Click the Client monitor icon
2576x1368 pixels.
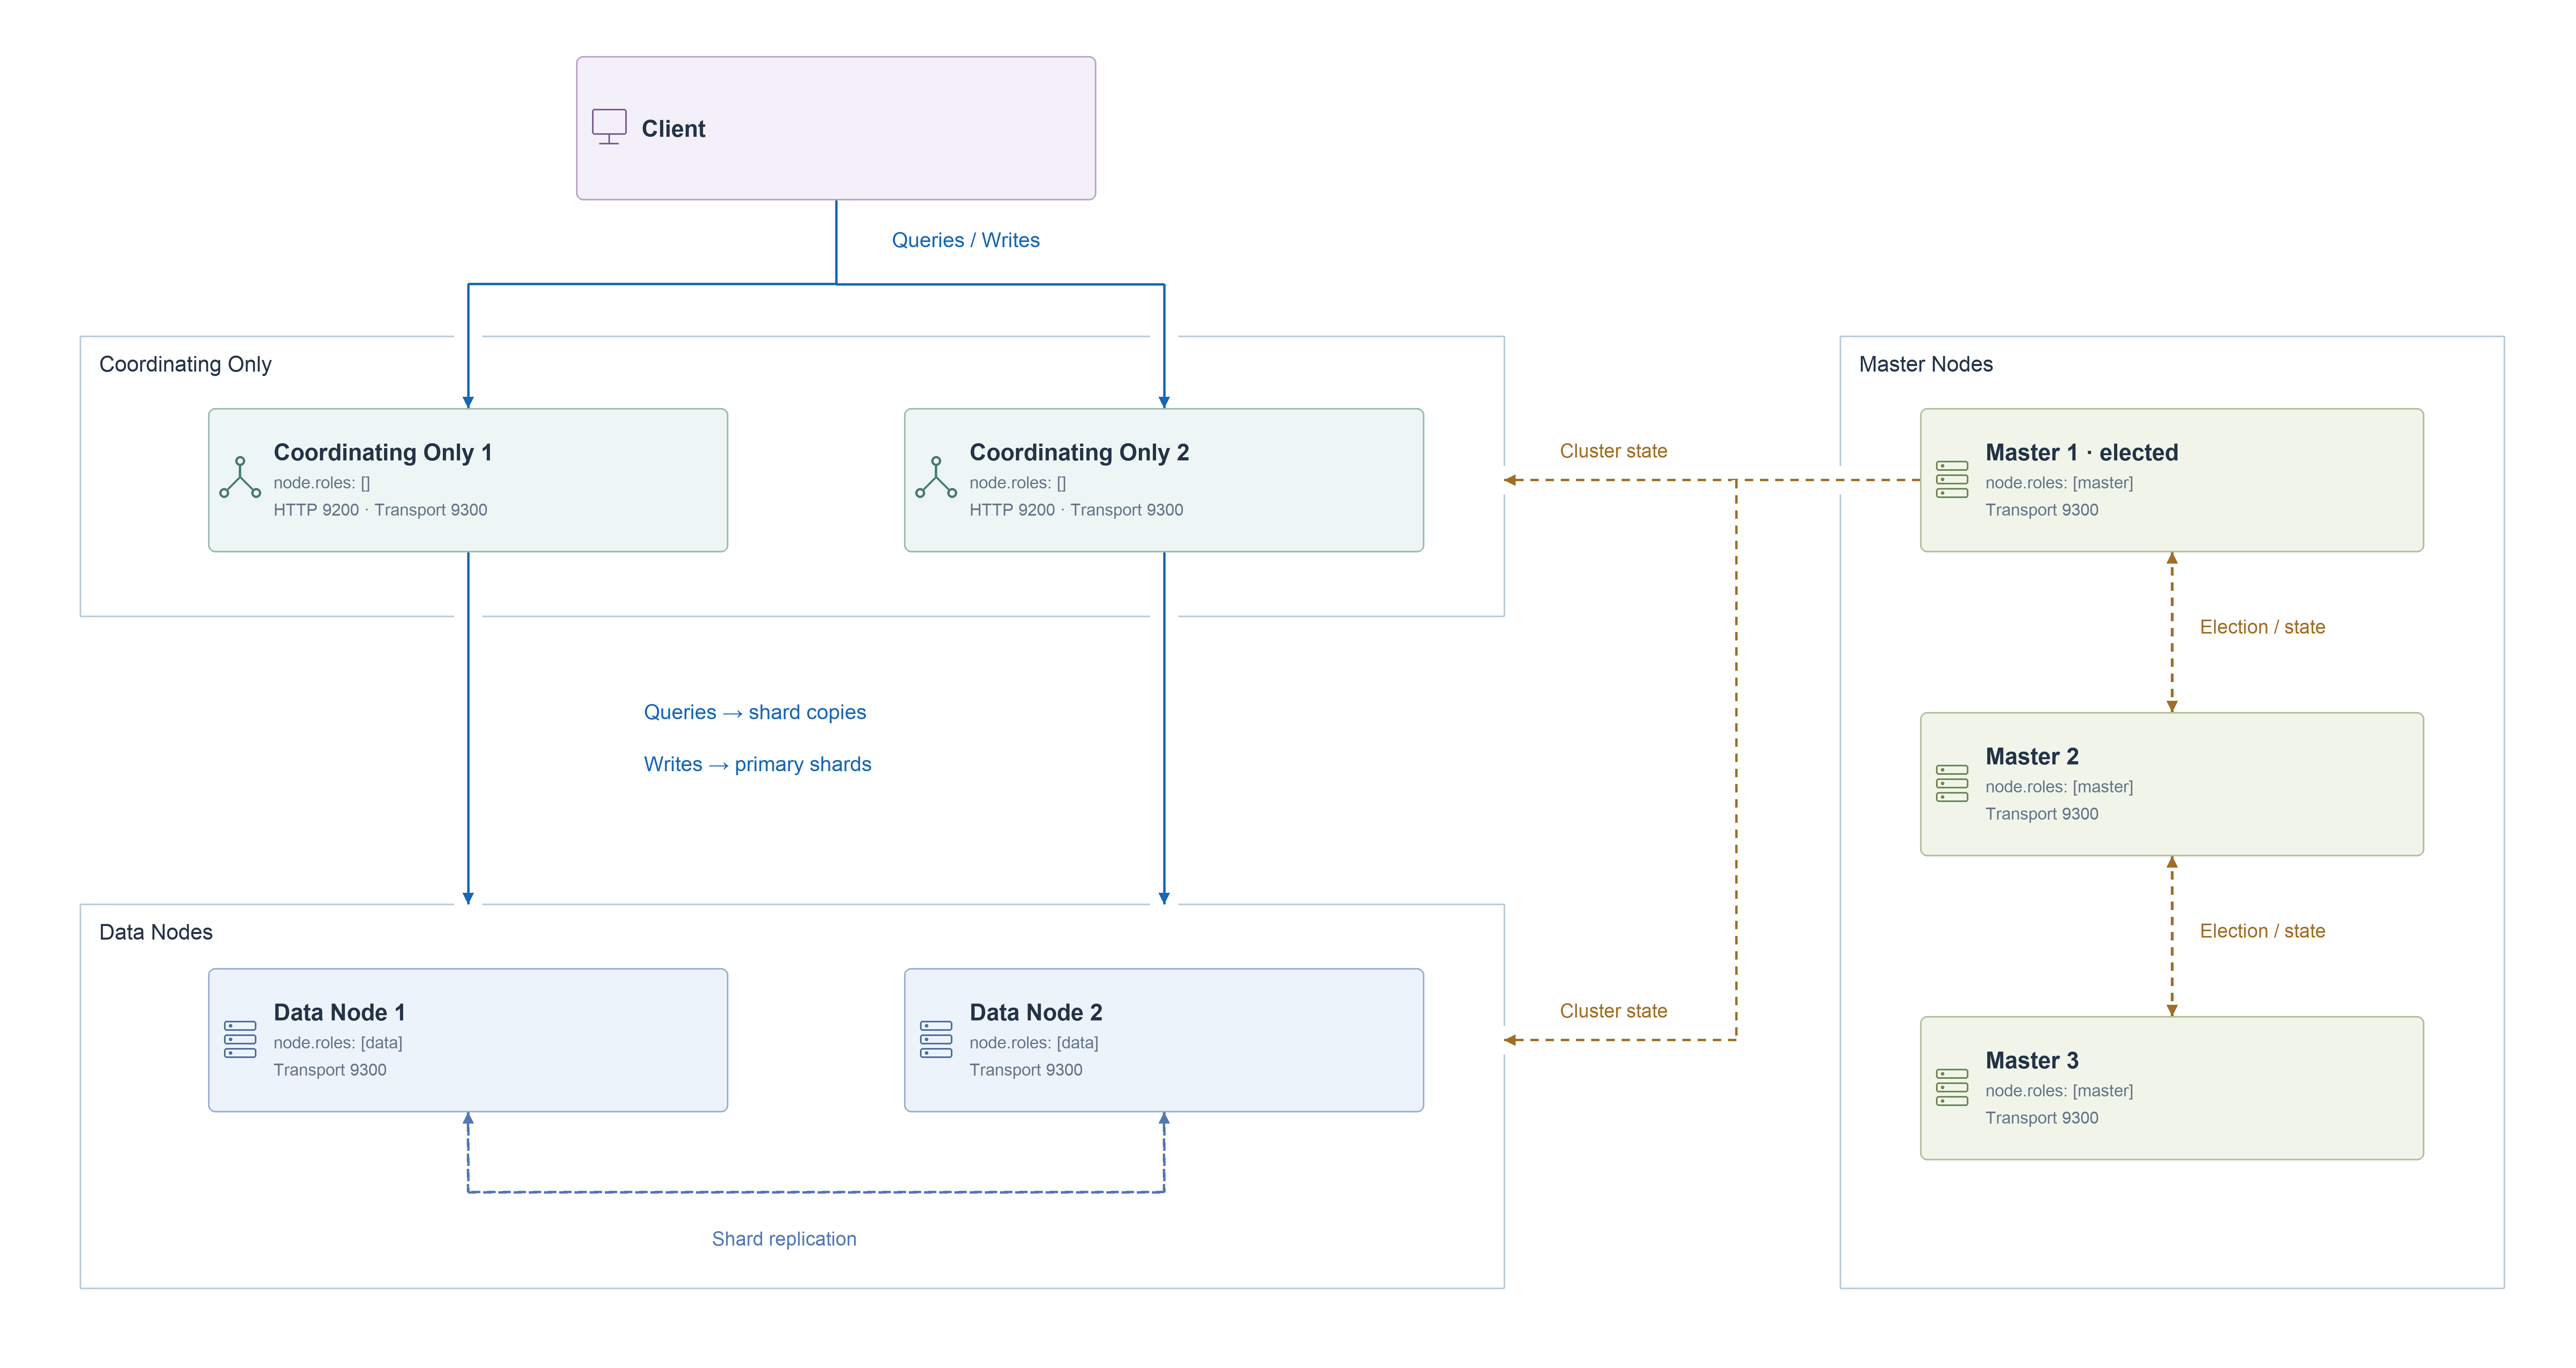[609, 128]
